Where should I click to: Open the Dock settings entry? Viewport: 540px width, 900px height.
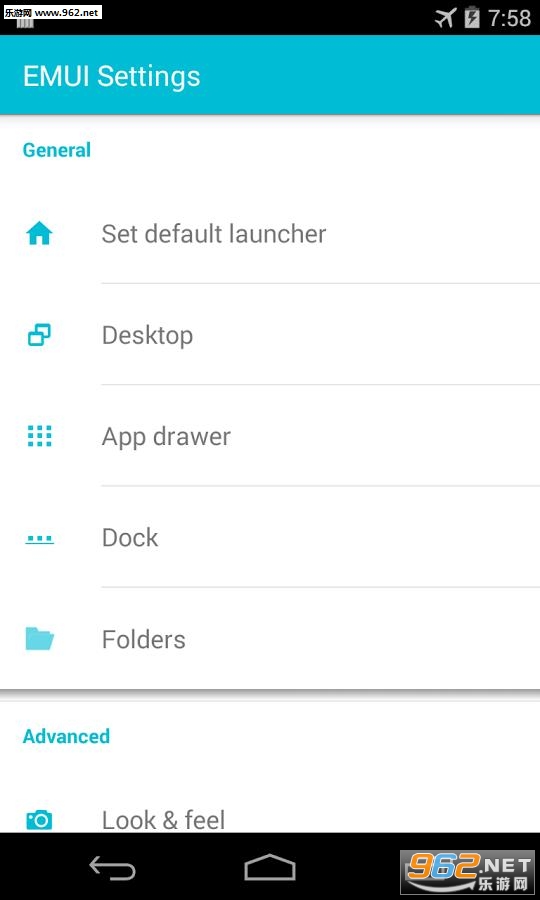point(270,537)
